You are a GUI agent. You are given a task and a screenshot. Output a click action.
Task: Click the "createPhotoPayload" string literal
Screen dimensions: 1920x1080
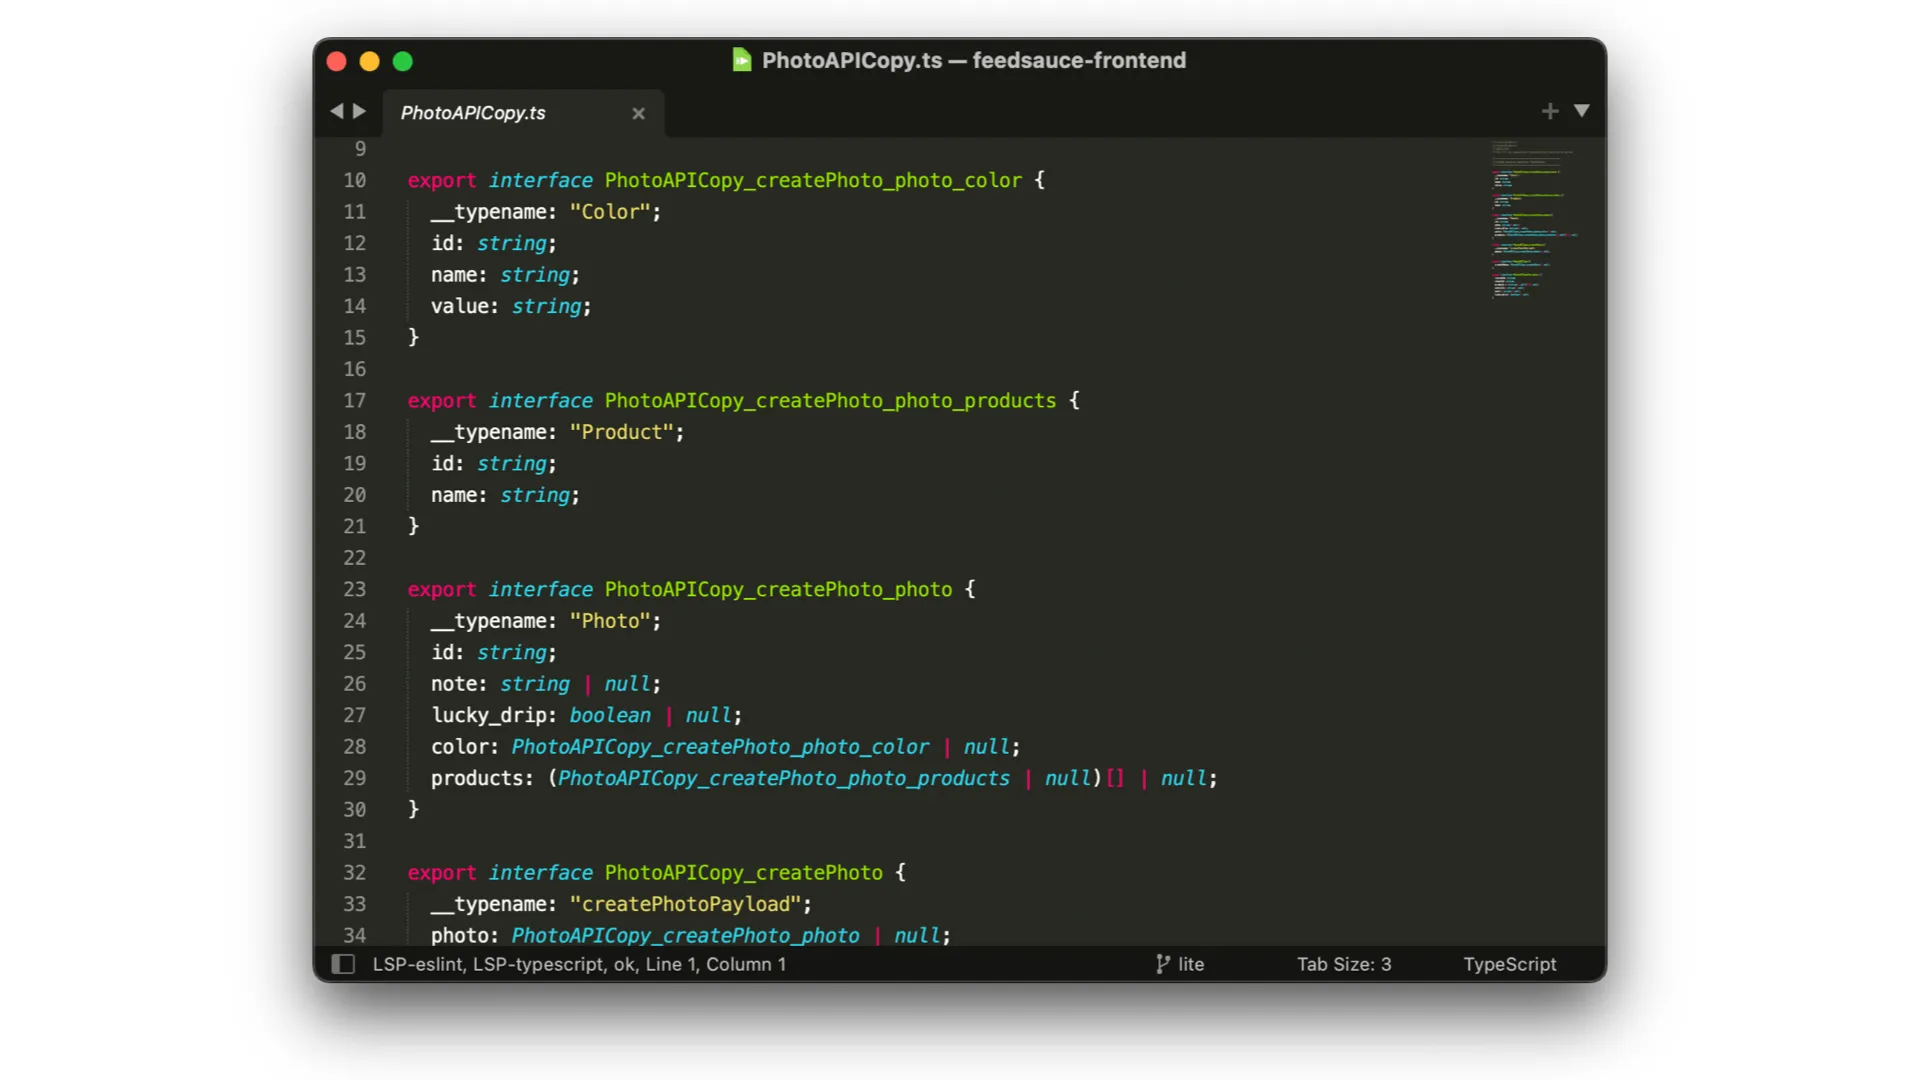click(x=685, y=904)
